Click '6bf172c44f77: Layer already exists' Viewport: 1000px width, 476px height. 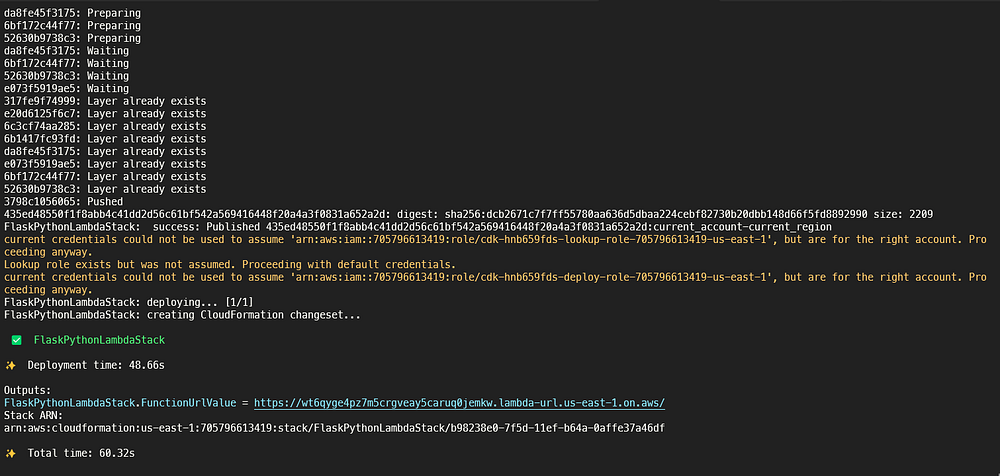[x=105, y=177]
